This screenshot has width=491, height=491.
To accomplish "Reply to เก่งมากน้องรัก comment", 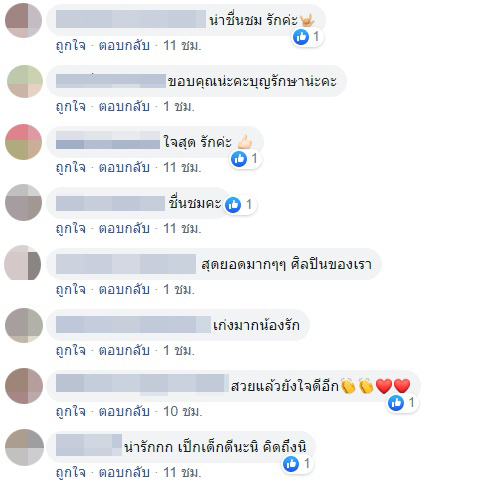I will coord(124,351).
